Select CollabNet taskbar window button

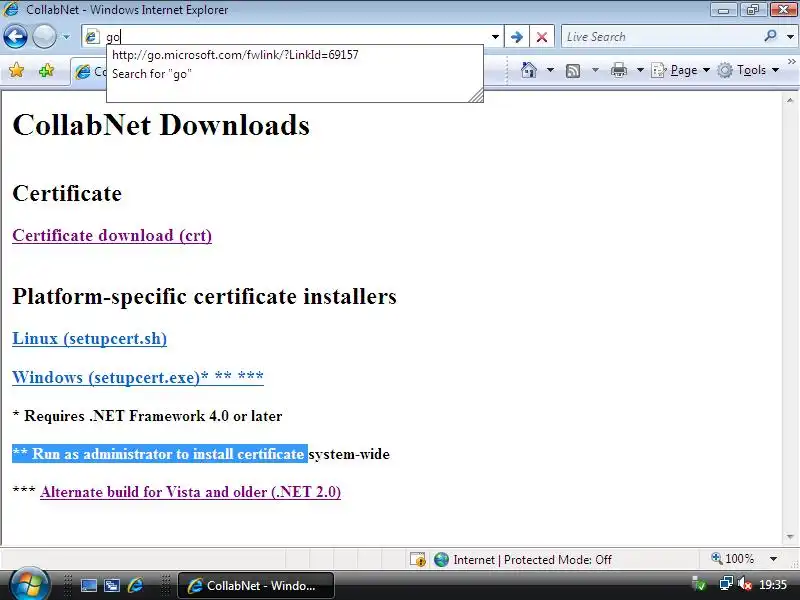[x=256, y=586]
